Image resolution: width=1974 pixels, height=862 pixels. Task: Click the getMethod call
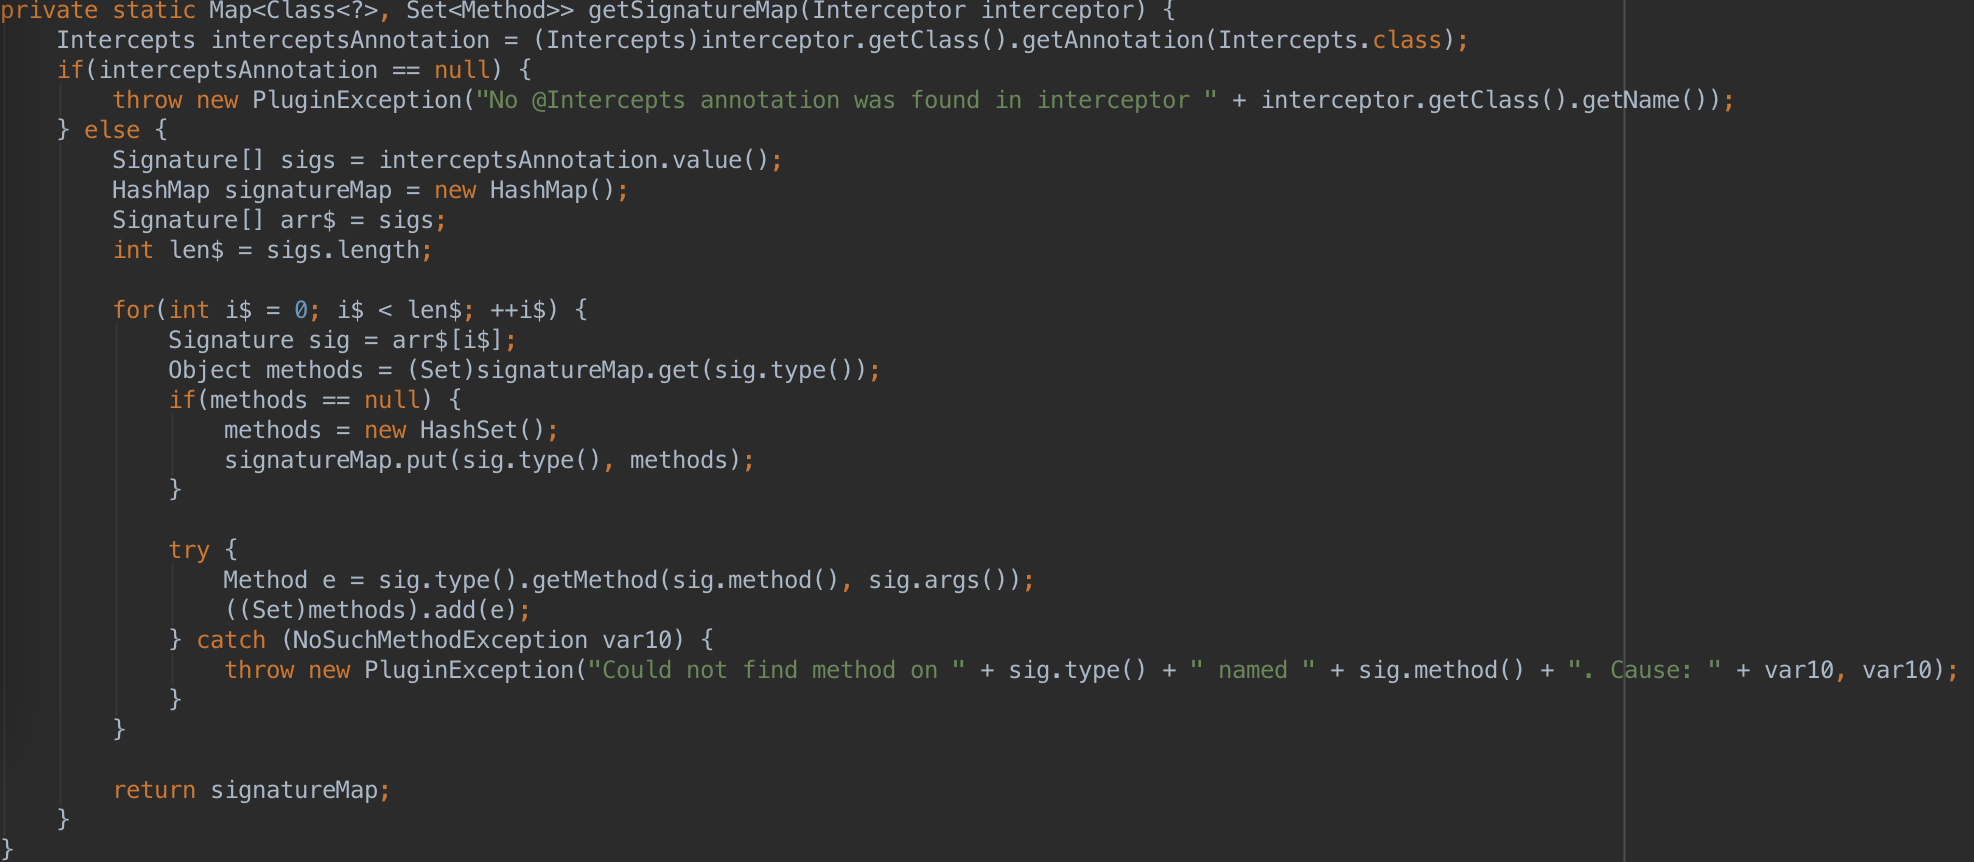point(594,581)
